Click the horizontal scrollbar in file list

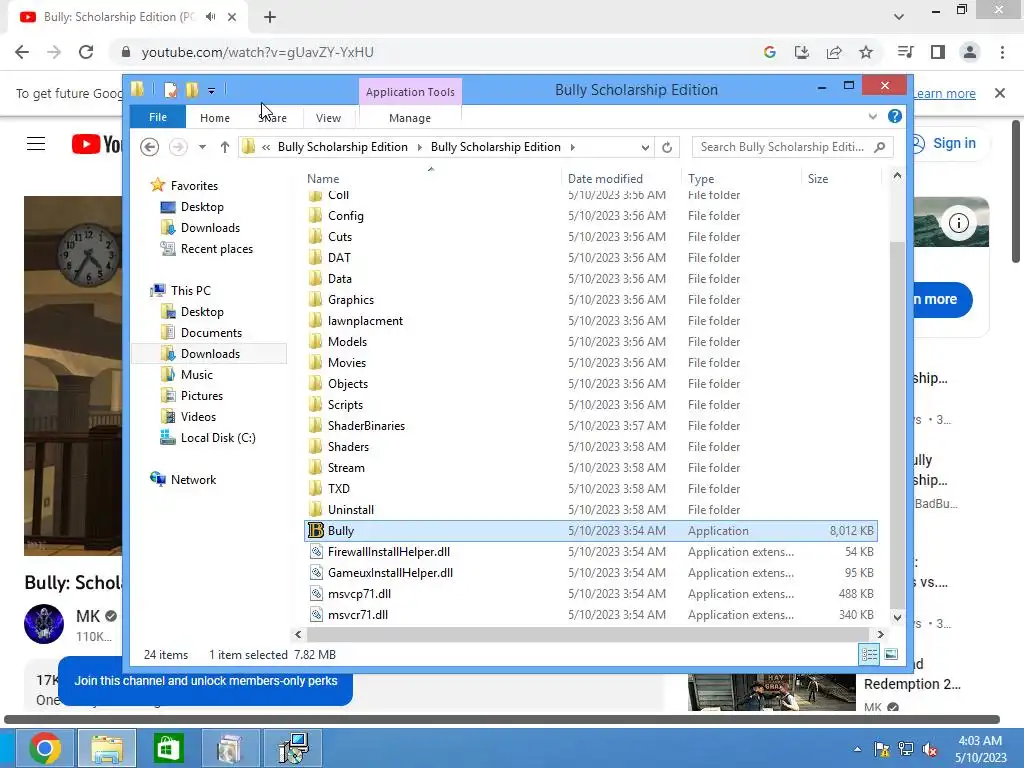(x=588, y=634)
